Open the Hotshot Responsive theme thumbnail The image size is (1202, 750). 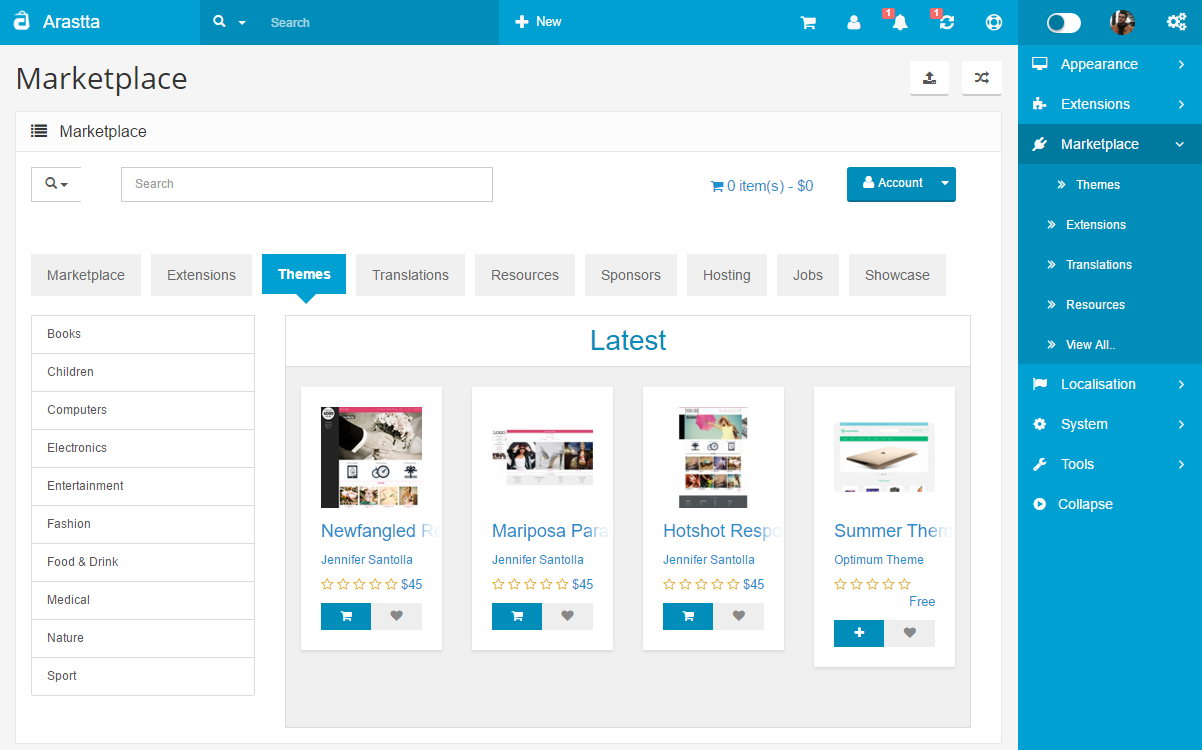pyautogui.click(x=713, y=457)
